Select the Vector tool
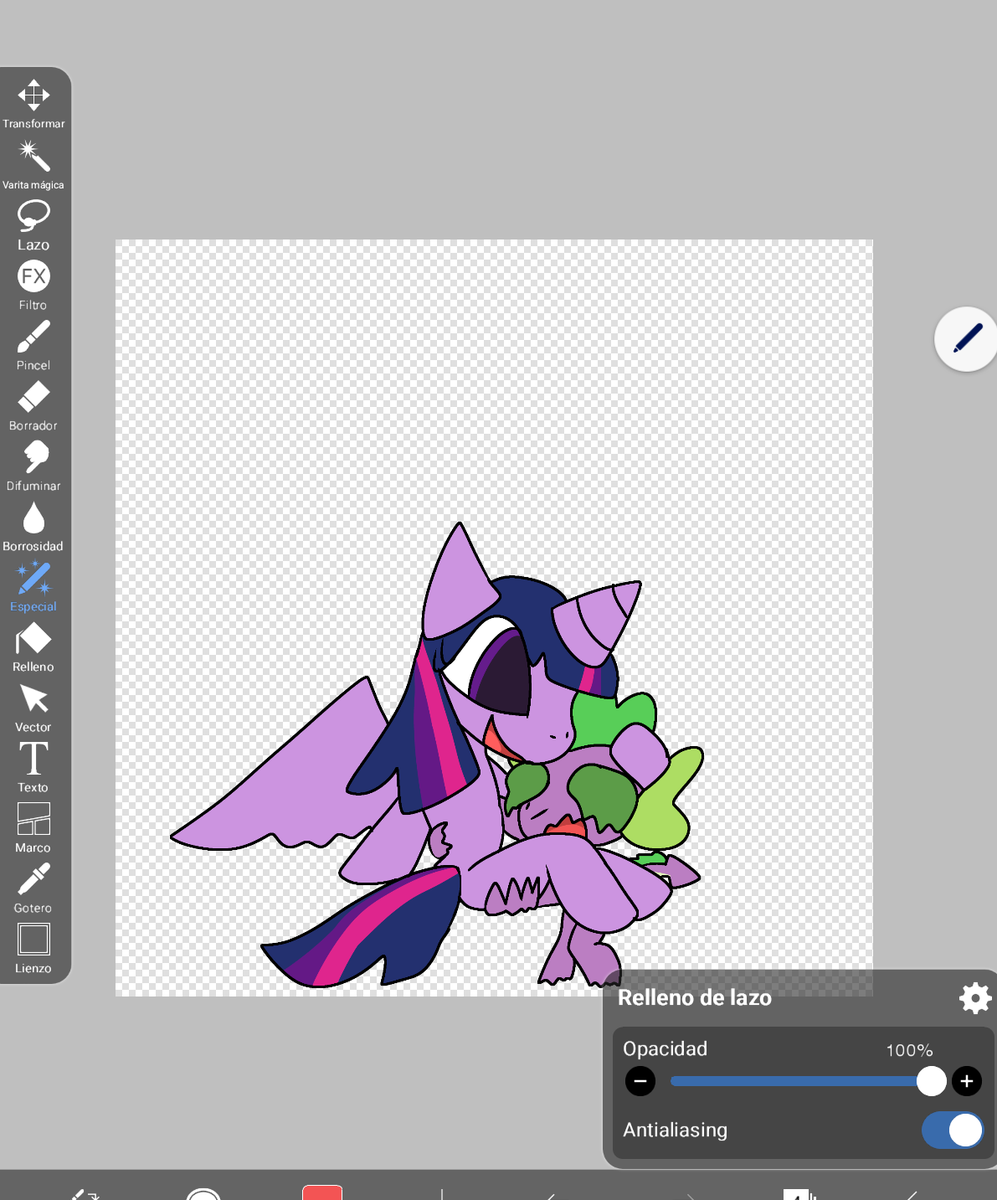This screenshot has height=1200, width=997. click(x=34, y=707)
